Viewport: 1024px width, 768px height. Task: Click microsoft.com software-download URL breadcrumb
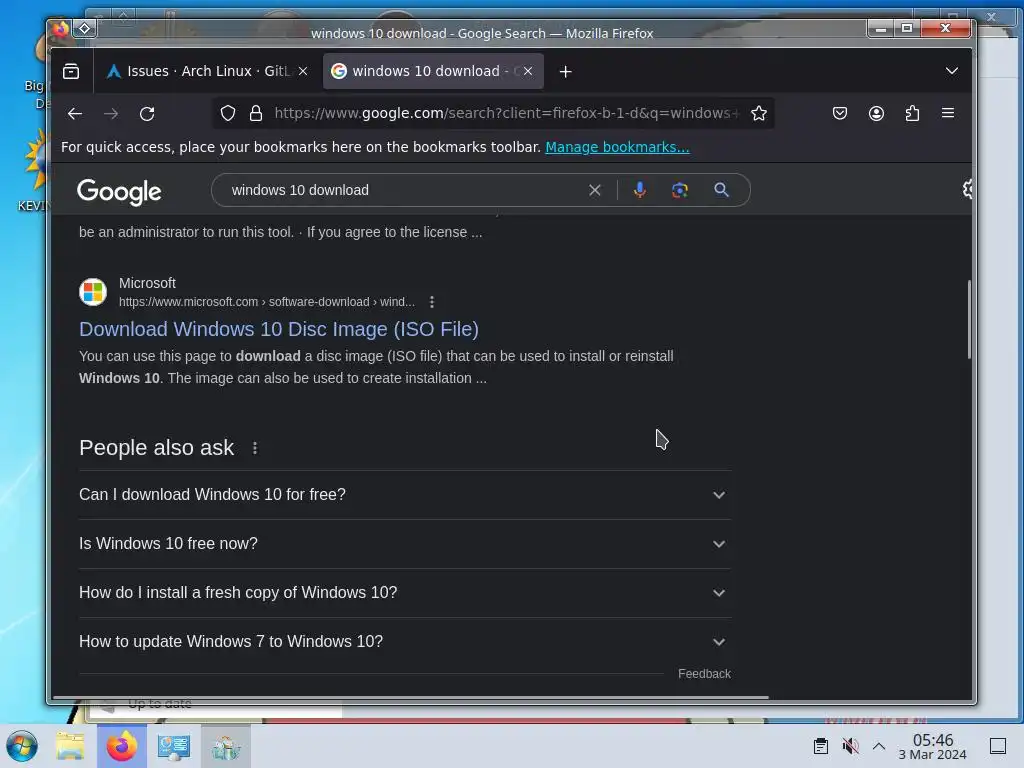(266, 302)
